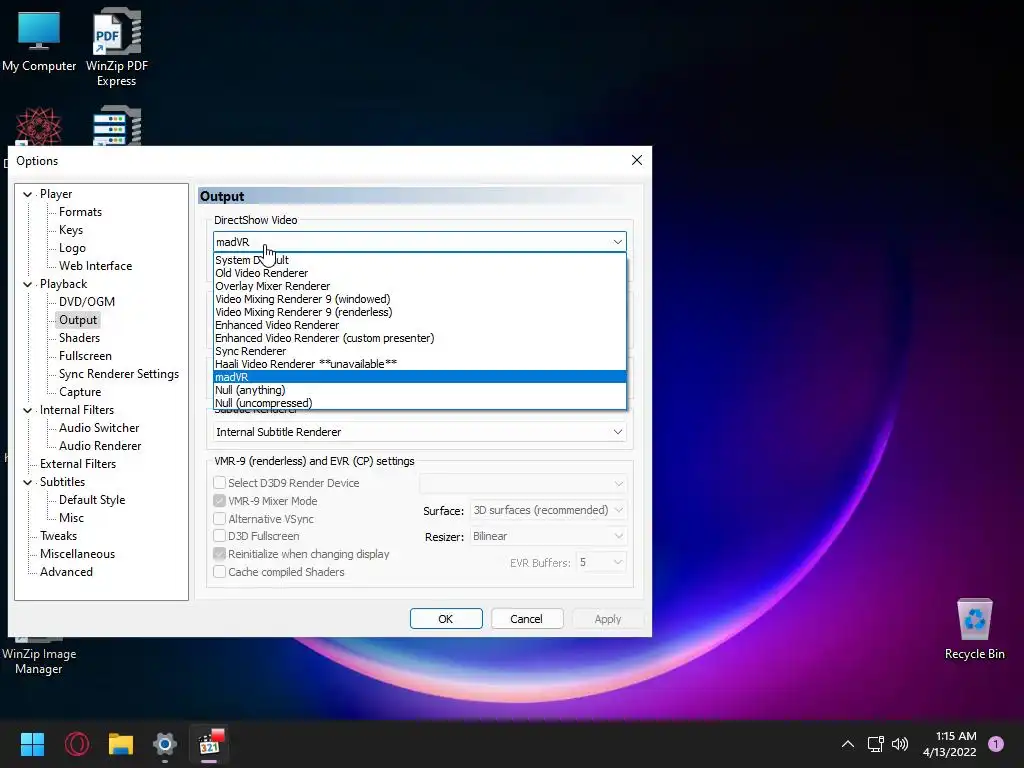Open My Computer desktop icon

pyautogui.click(x=39, y=40)
